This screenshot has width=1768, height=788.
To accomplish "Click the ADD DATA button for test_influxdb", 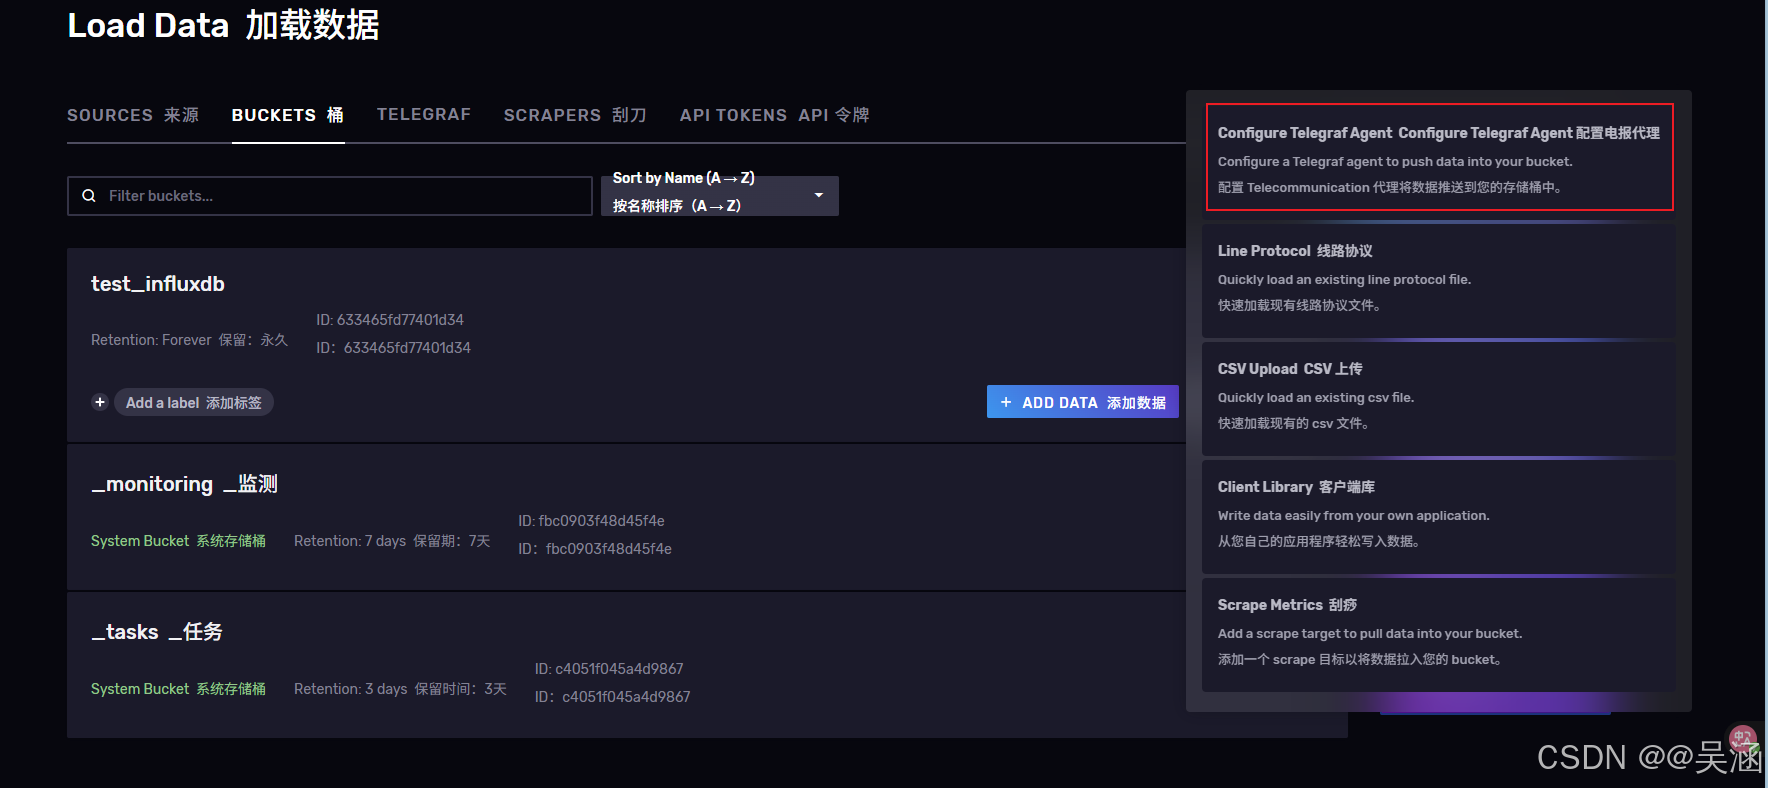I will pyautogui.click(x=1083, y=402).
